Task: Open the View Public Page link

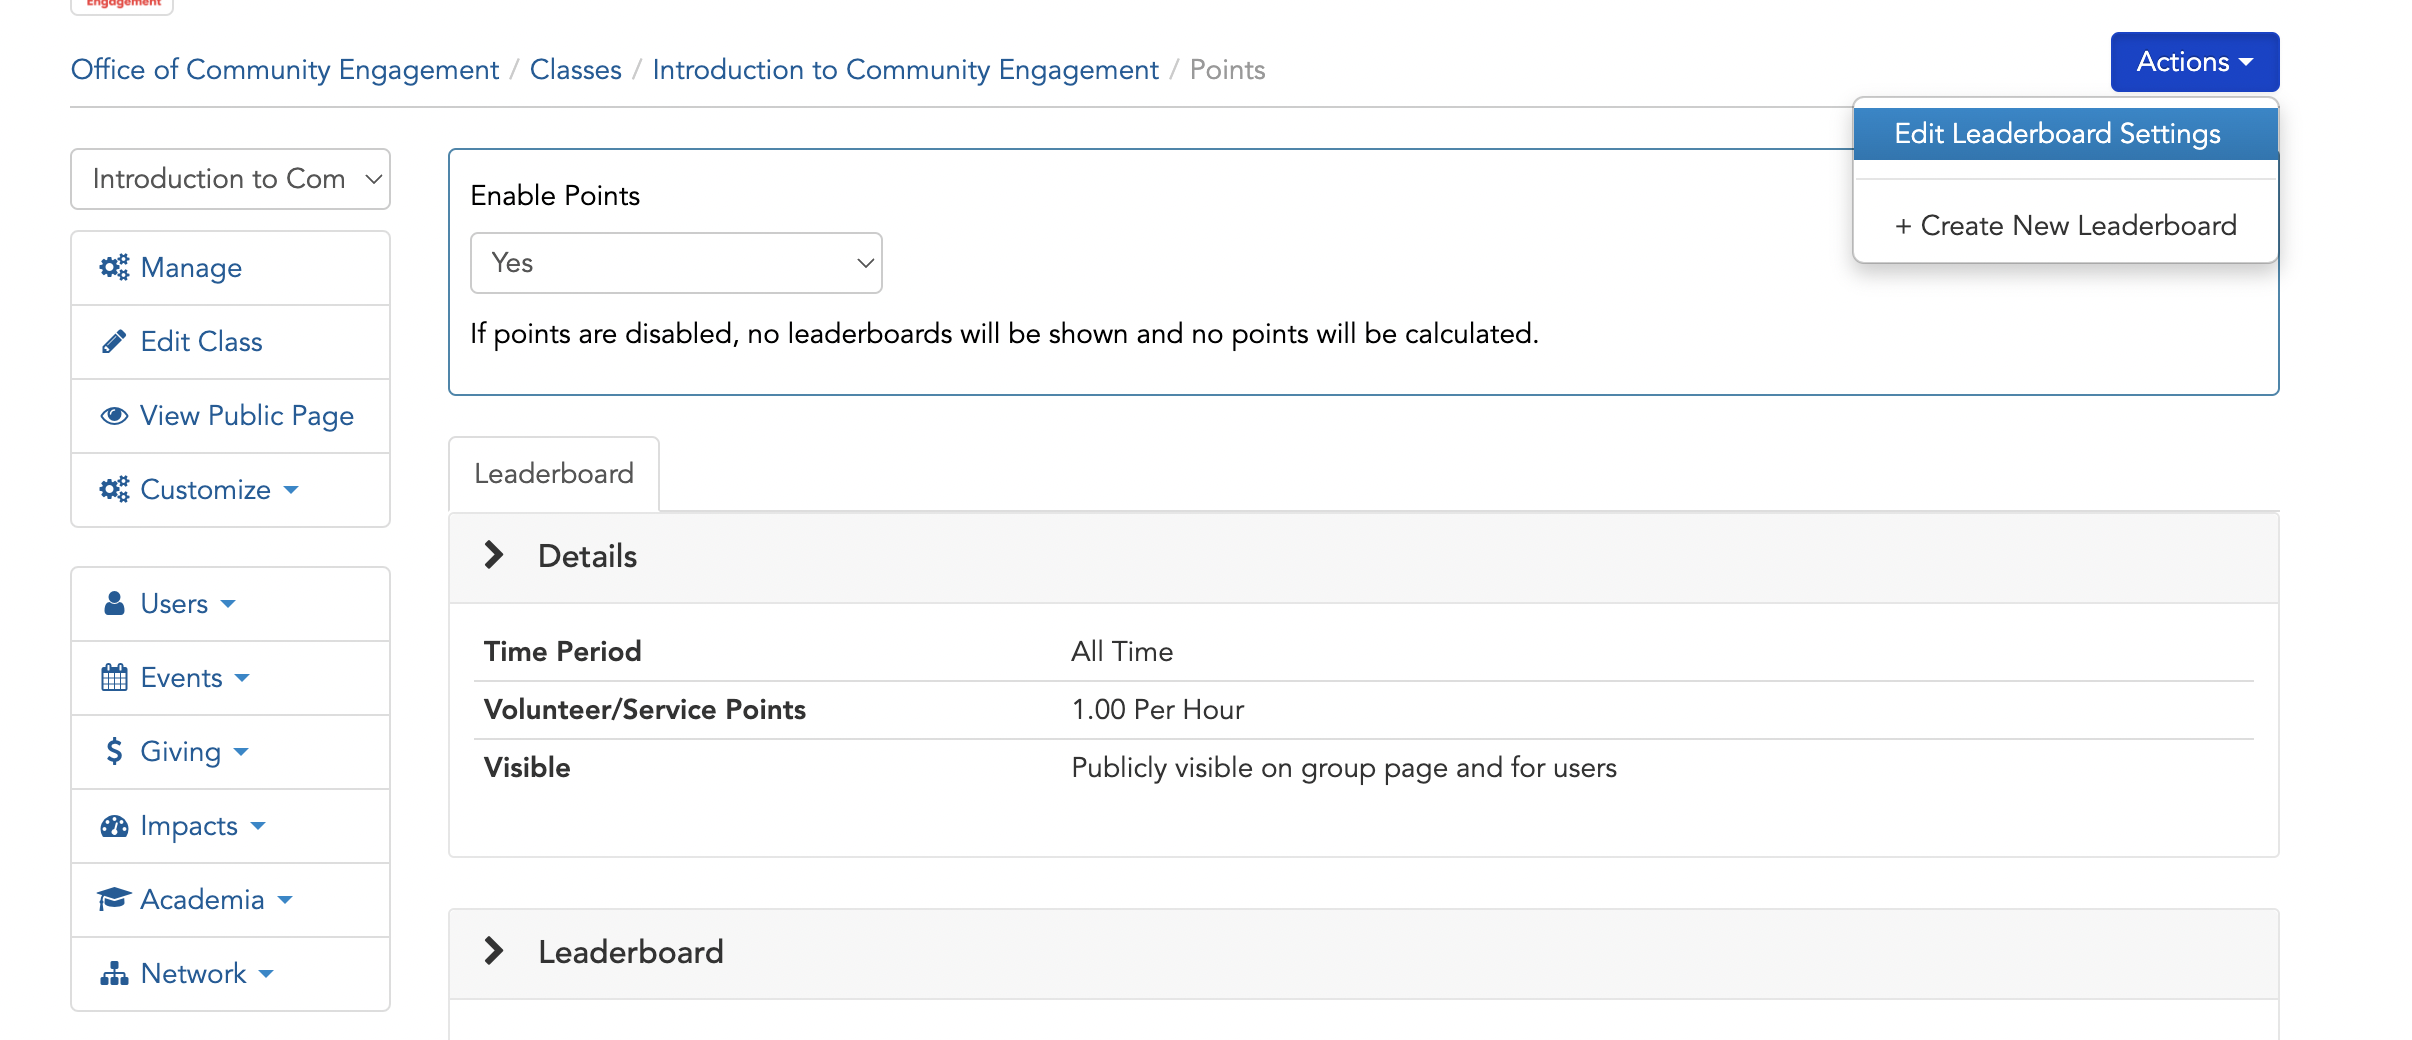Action: (231, 416)
